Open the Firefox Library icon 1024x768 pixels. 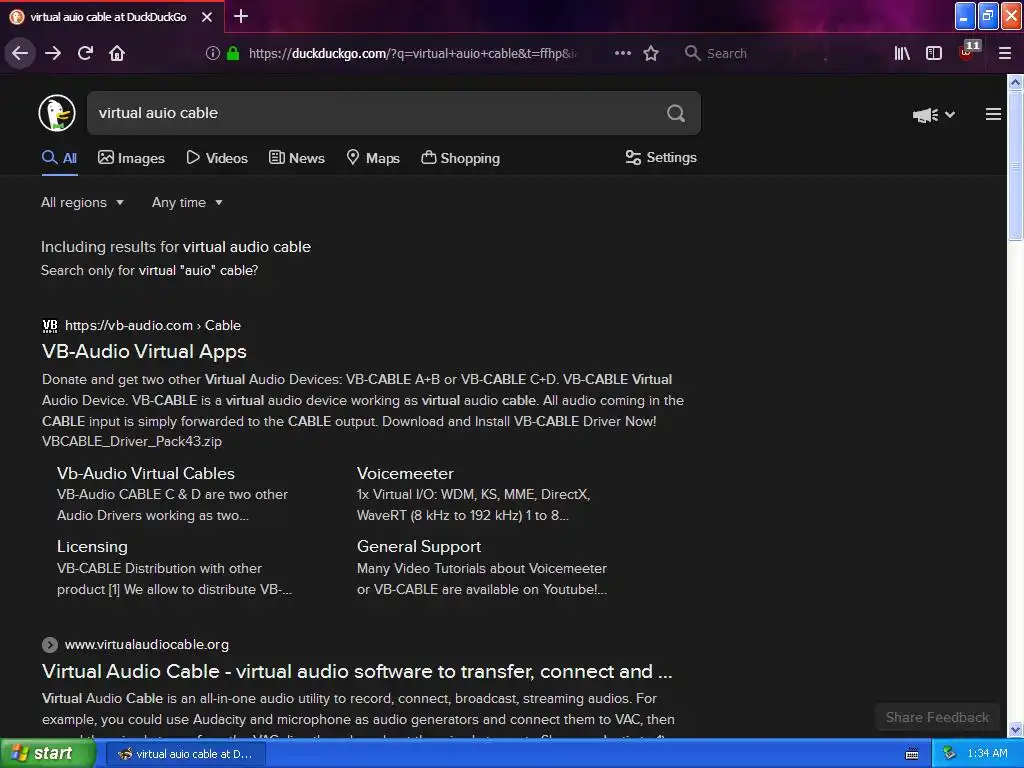click(x=902, y=53)
